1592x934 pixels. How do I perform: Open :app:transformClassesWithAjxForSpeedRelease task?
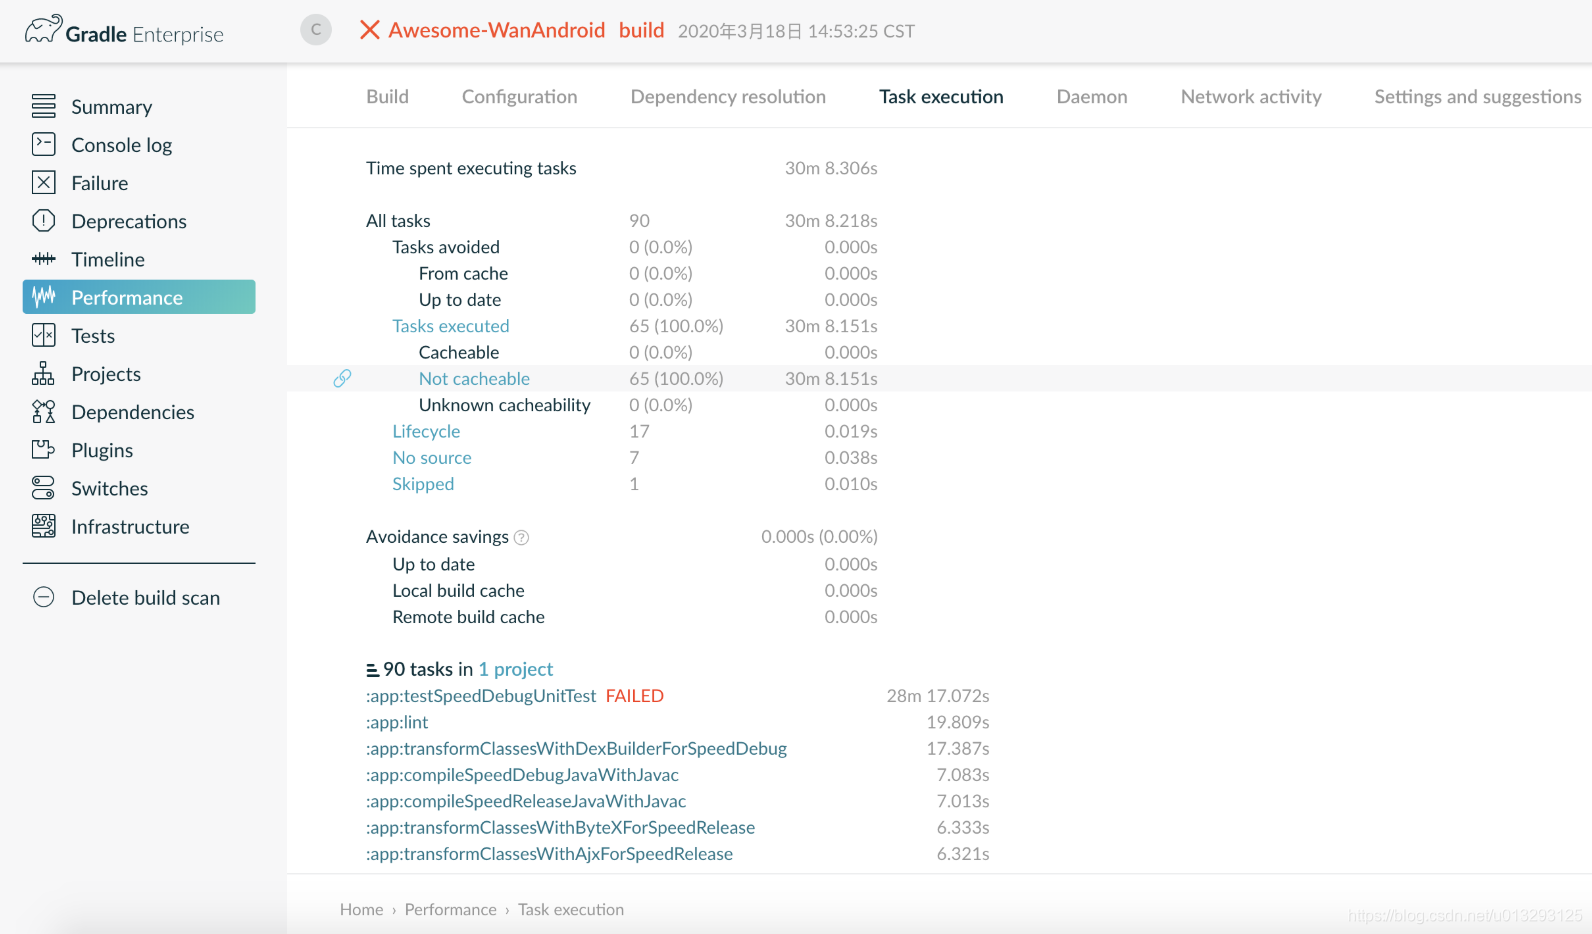click(x=549, y=854)
